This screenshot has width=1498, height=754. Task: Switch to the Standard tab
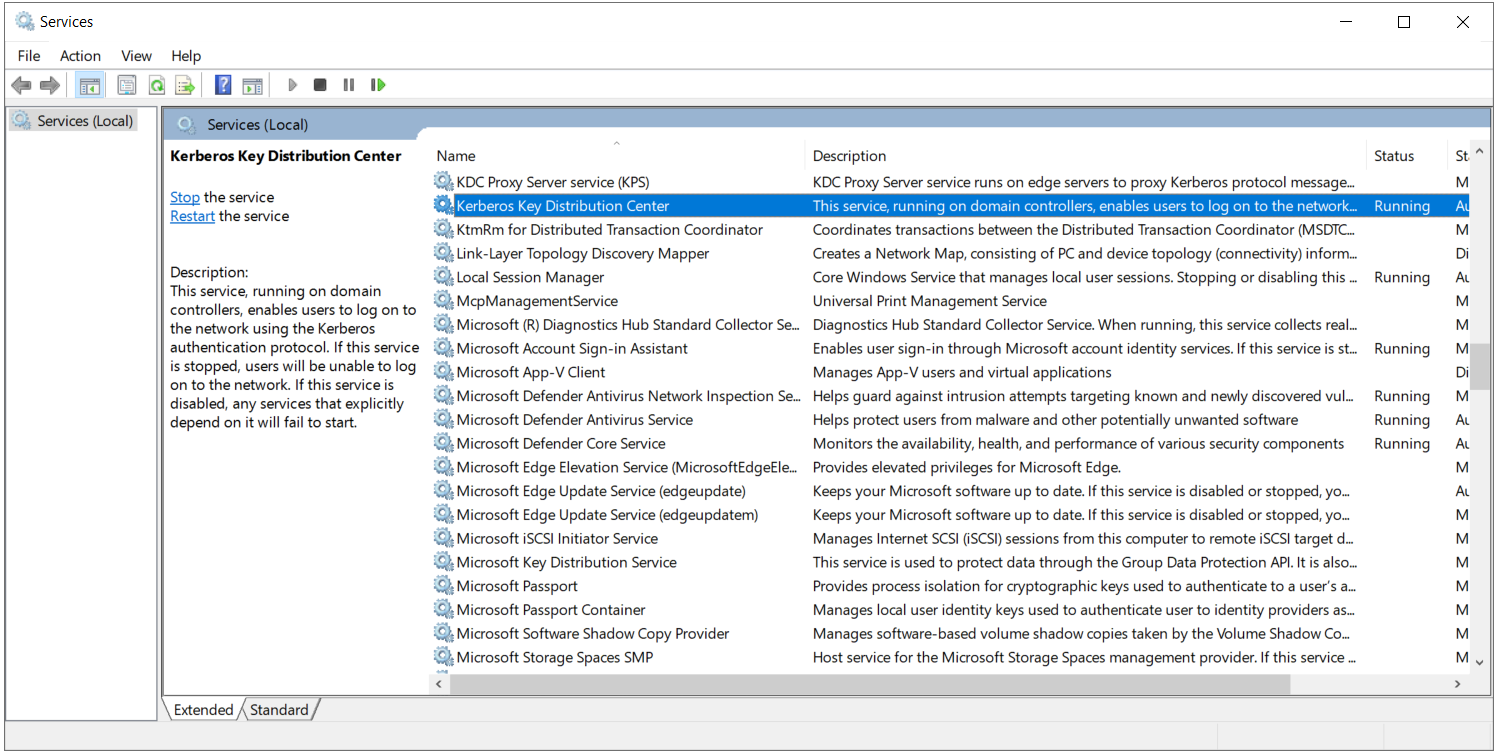279,709
